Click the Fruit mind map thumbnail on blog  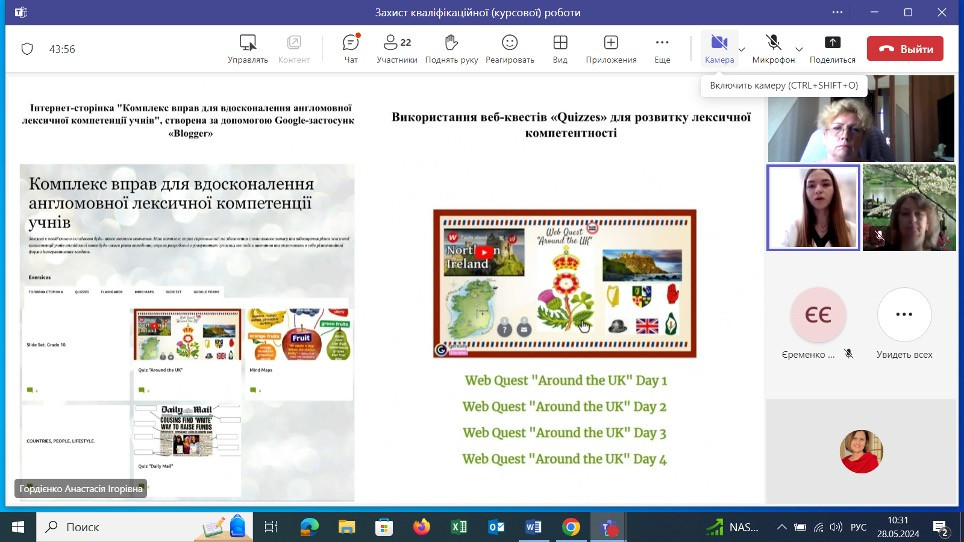click(299, 335)
